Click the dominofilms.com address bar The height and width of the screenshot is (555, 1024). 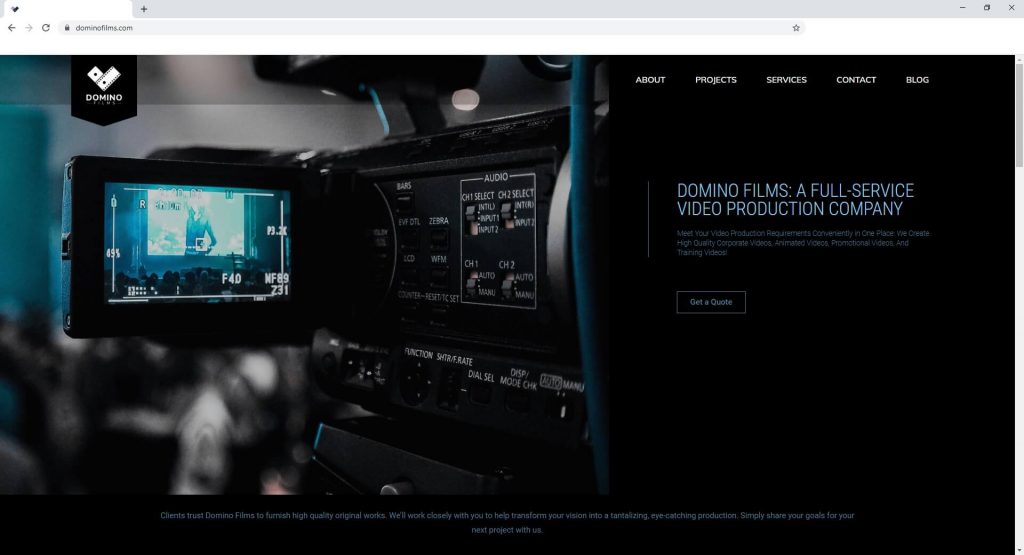pyautogui.click(x=431, y=28)
